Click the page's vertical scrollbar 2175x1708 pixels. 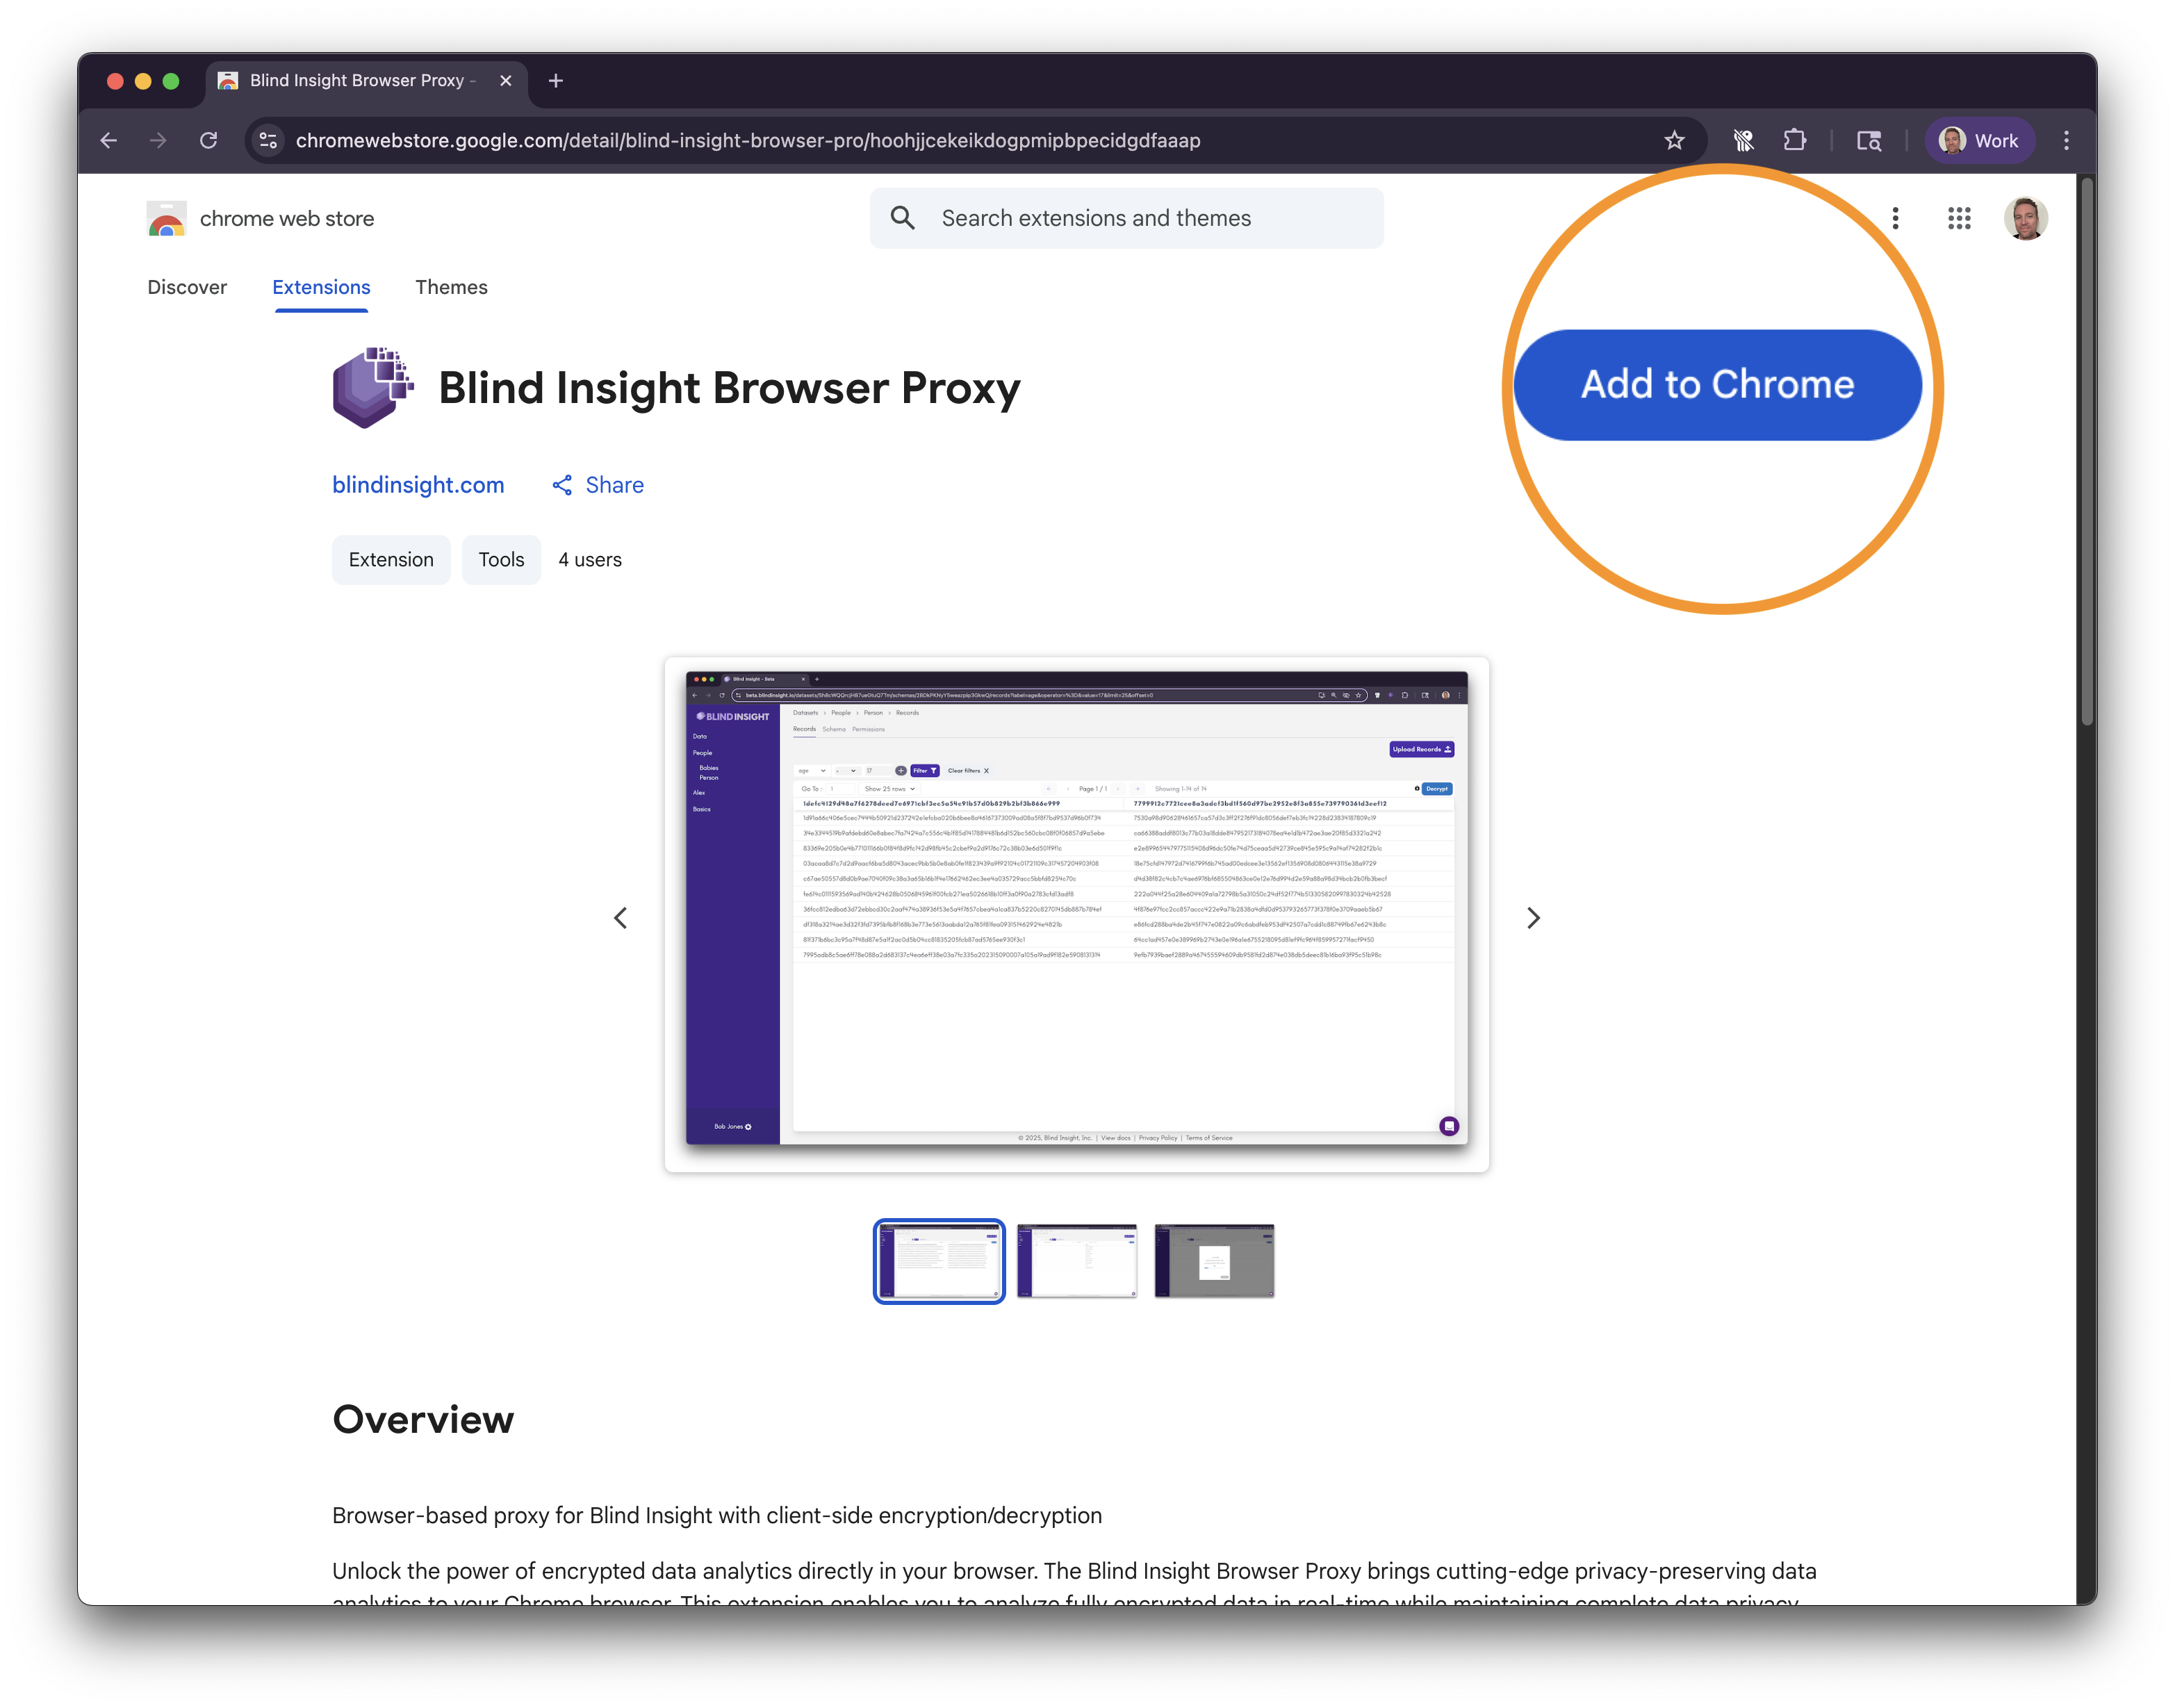(2086, 450)
